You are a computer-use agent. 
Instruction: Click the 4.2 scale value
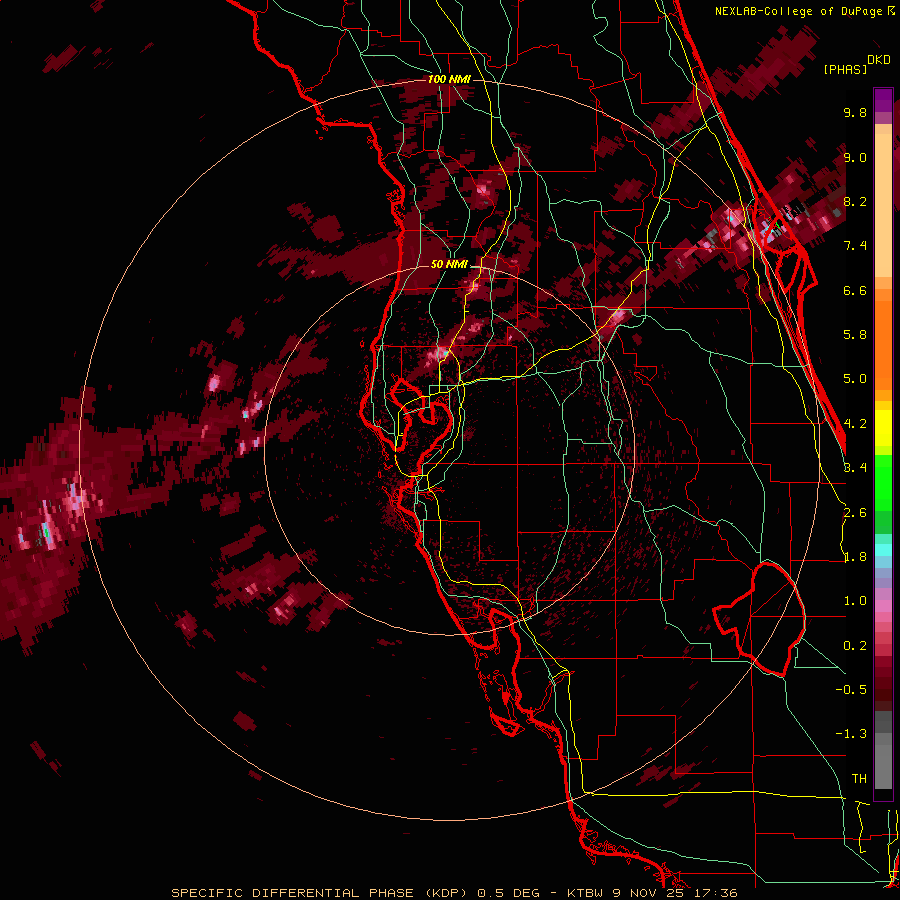tap(855, 424)
